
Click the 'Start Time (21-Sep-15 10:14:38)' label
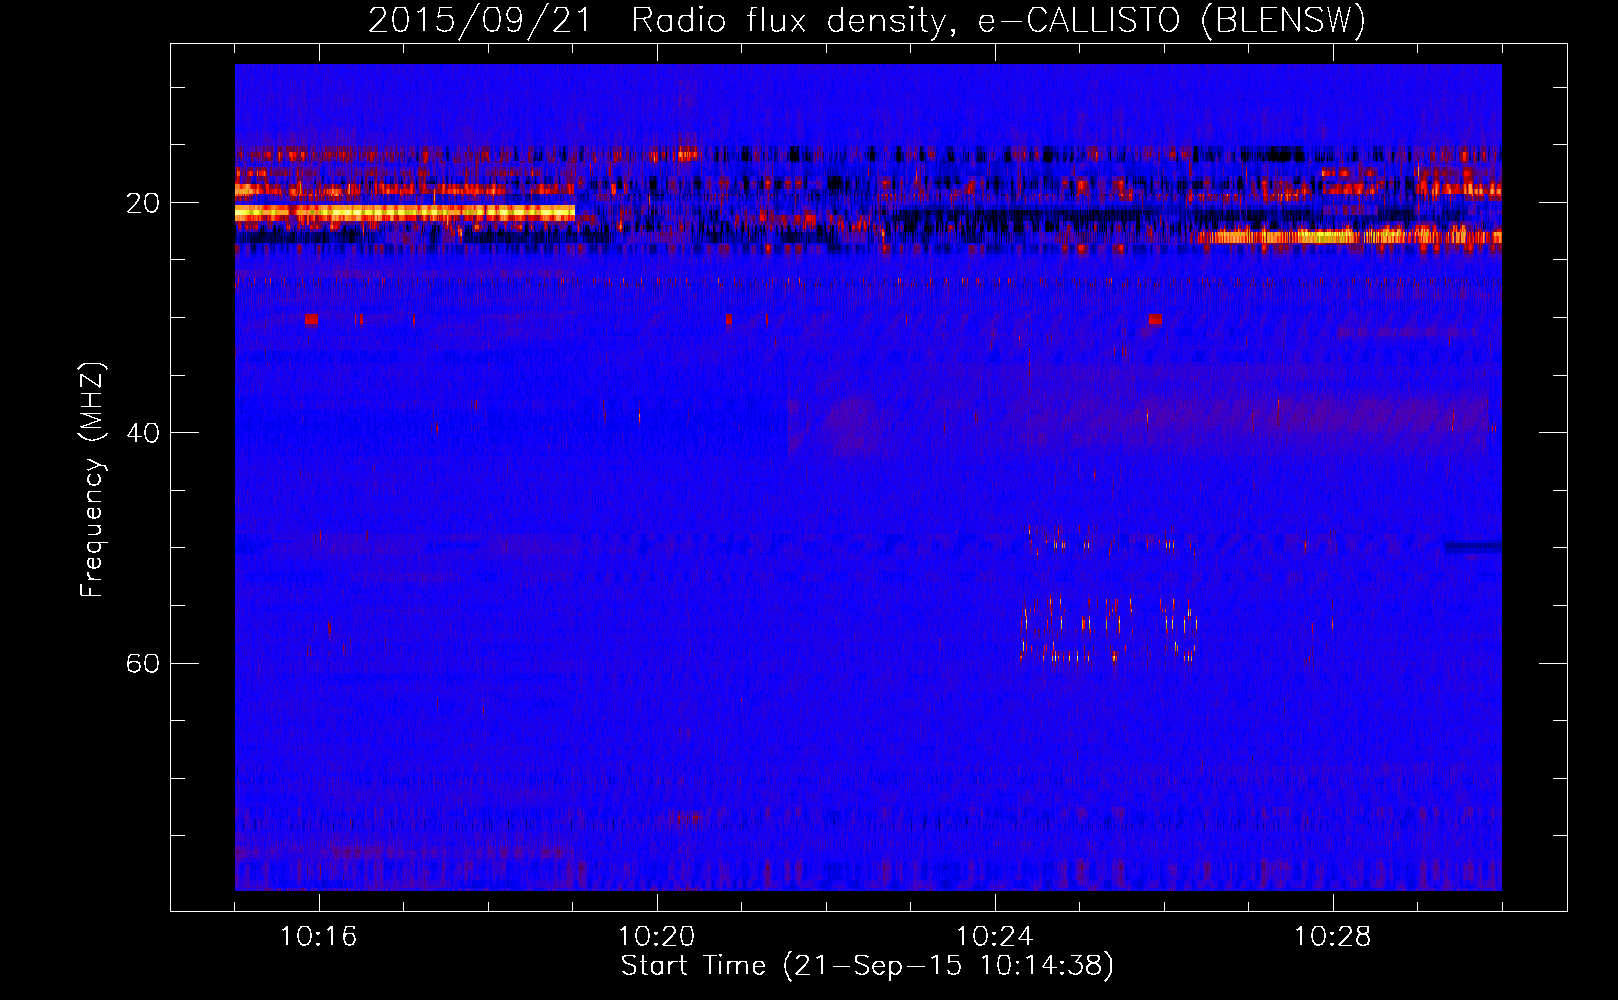(867, 966)
